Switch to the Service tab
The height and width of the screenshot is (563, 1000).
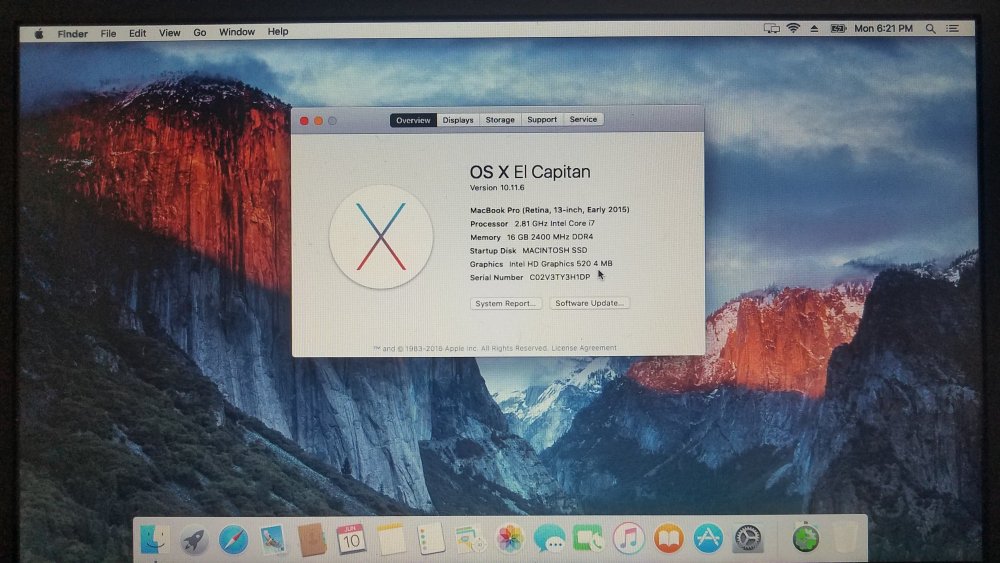click(583, 119)
